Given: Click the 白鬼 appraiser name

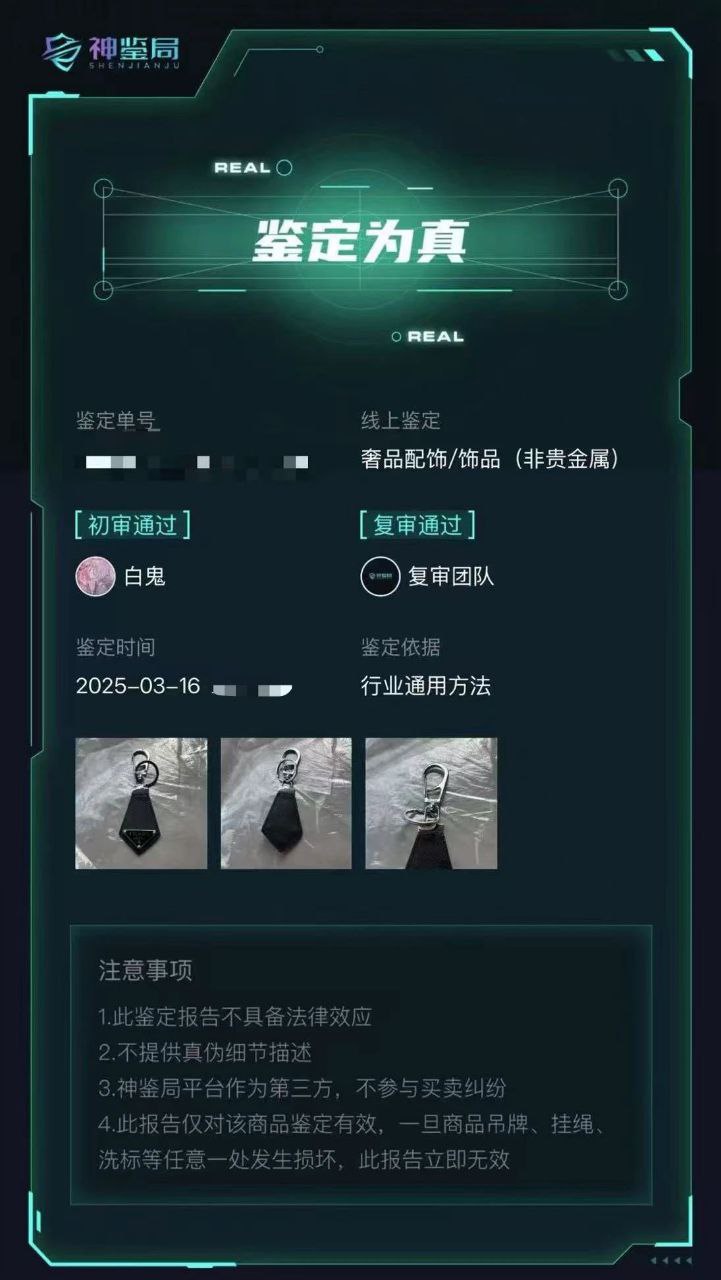Looking at the screenshot, I should click(145, 576).
